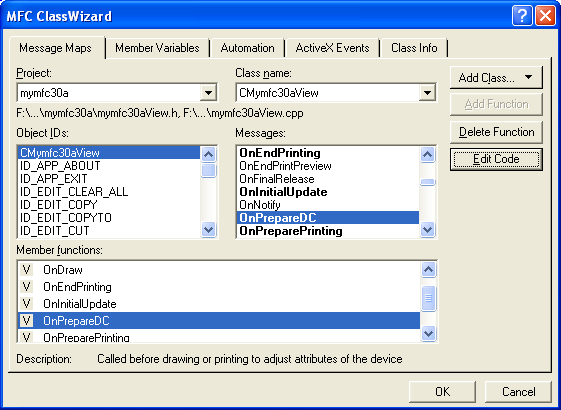Image resolution: width=561 pixels, height=410 pixels.
Task: Select the Message Maps tab
Action: tap(56, 48)
